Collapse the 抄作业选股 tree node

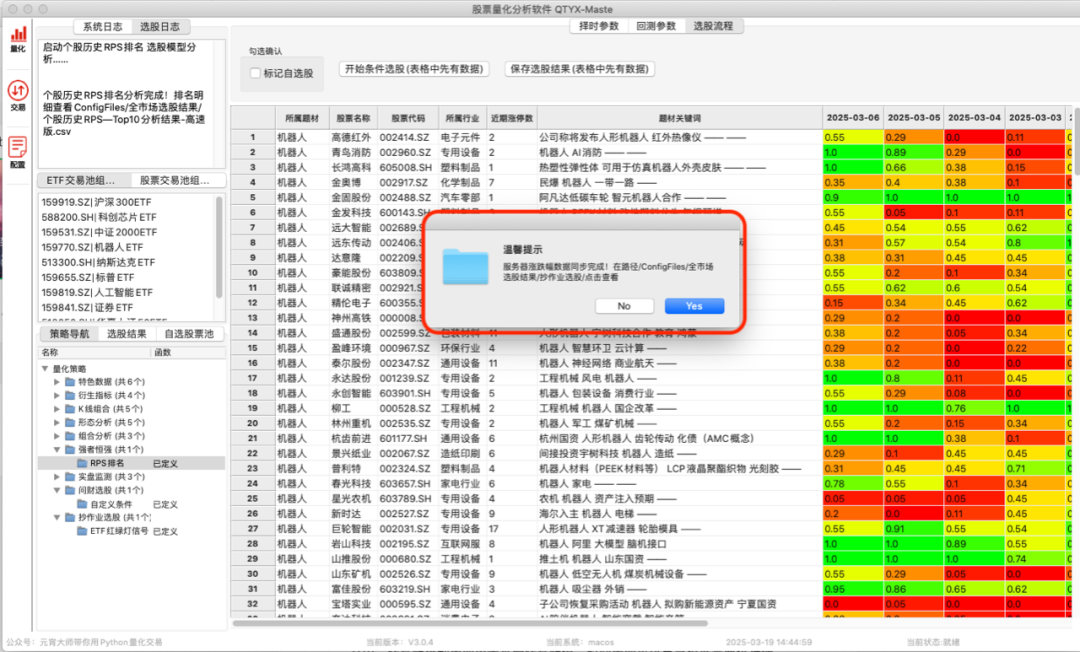point(57,517)
